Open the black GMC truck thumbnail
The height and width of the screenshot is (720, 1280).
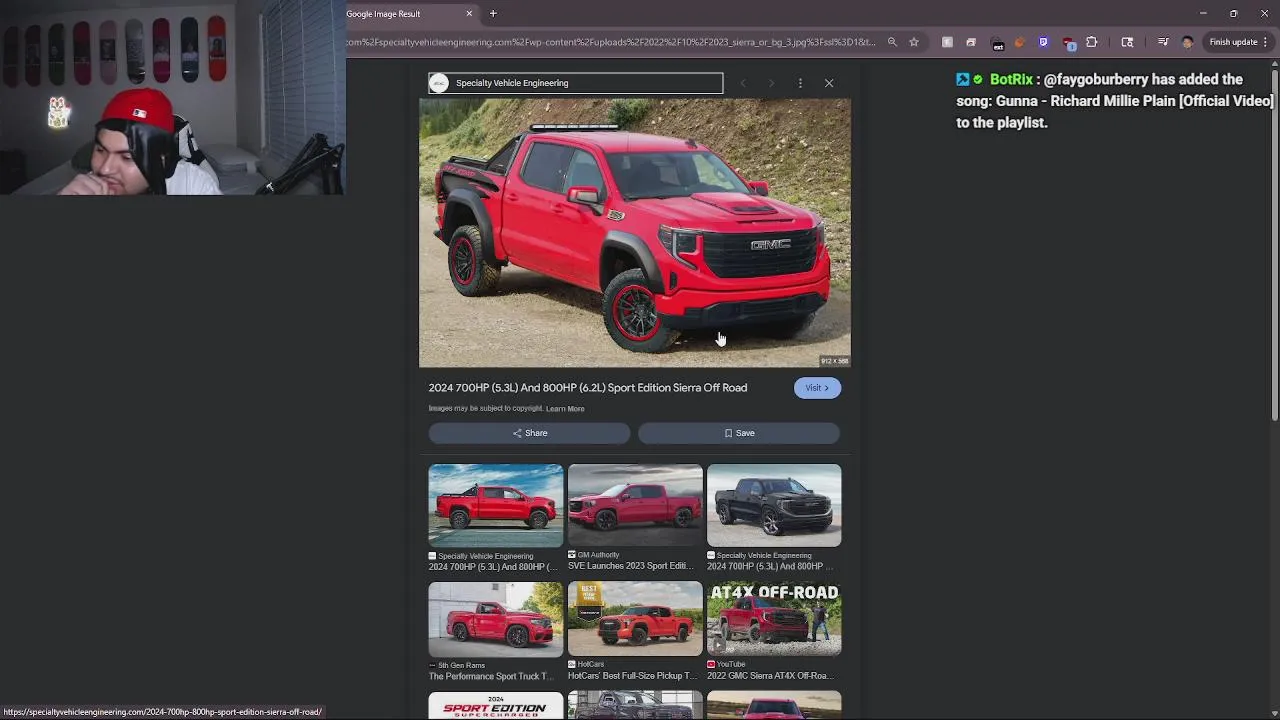(x=774, y=505)
